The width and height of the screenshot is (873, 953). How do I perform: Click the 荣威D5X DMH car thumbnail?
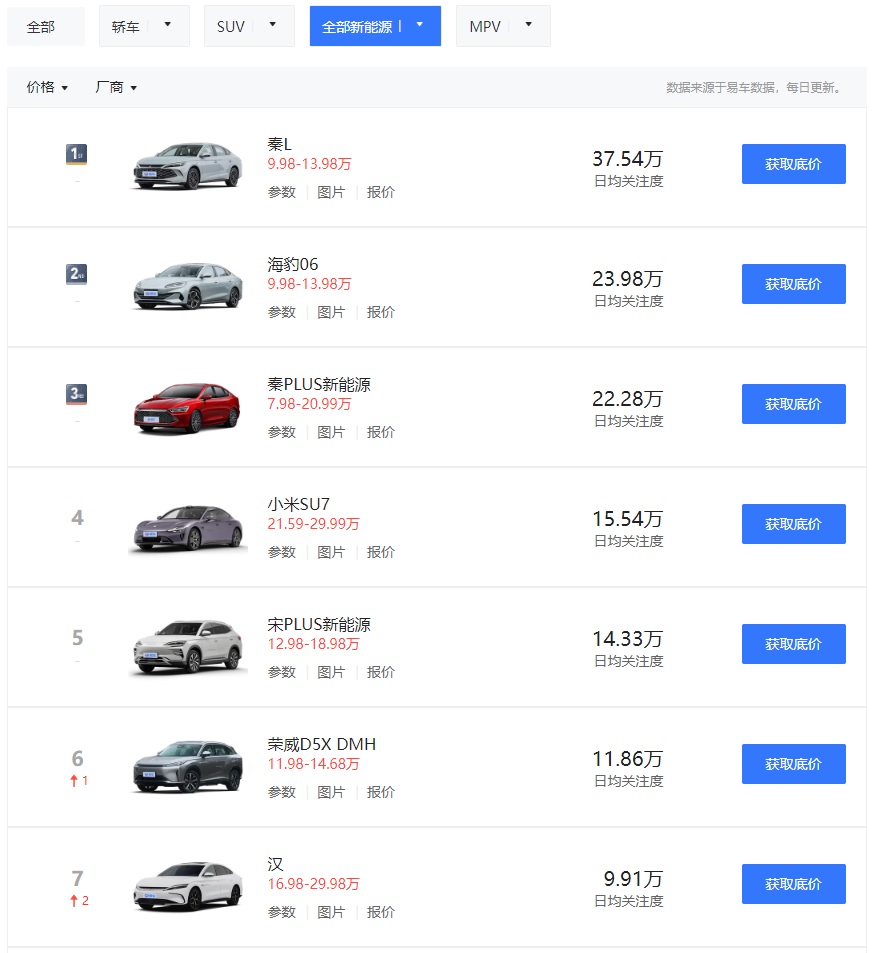(188, 767)
